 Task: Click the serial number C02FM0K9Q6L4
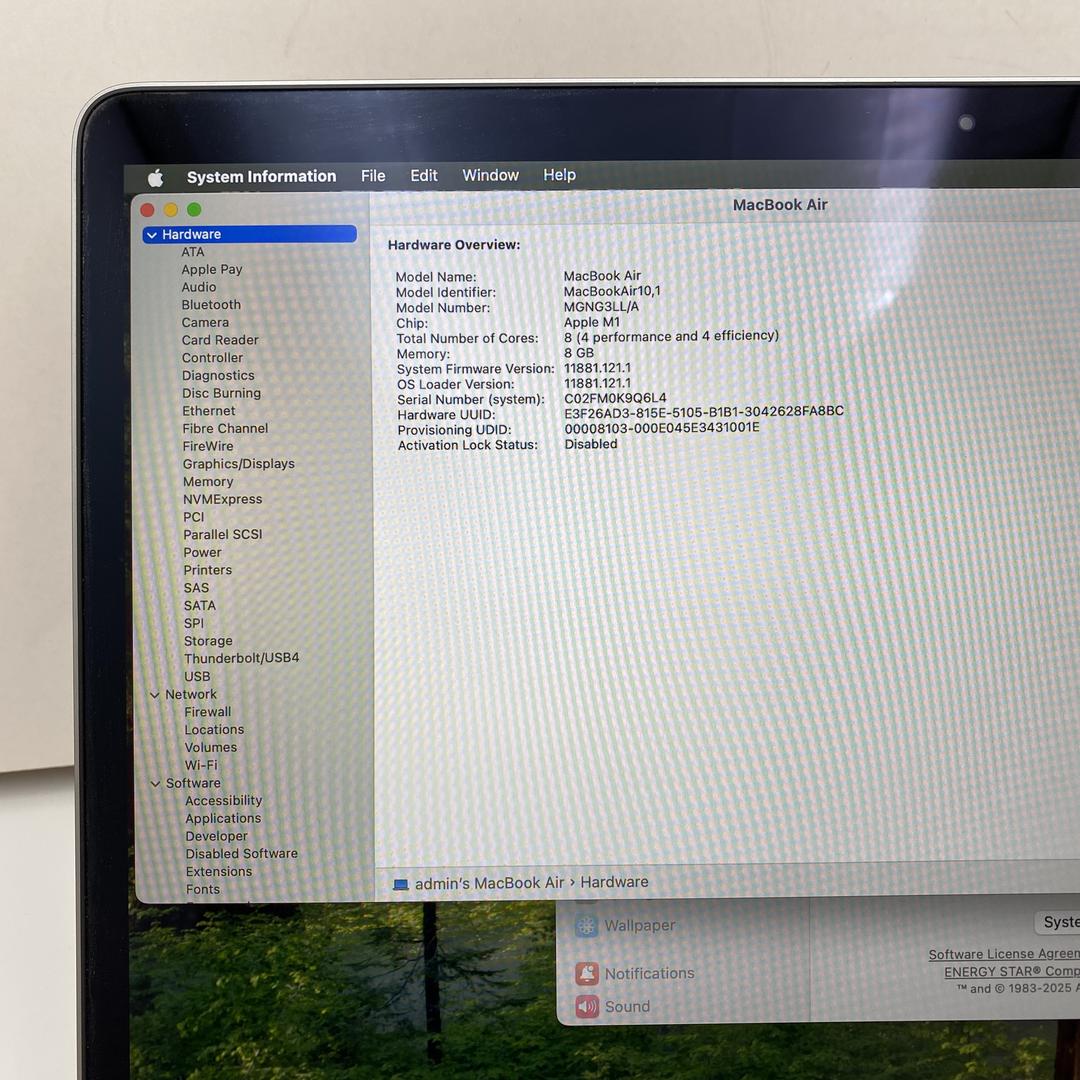click(x=615, y=399)
